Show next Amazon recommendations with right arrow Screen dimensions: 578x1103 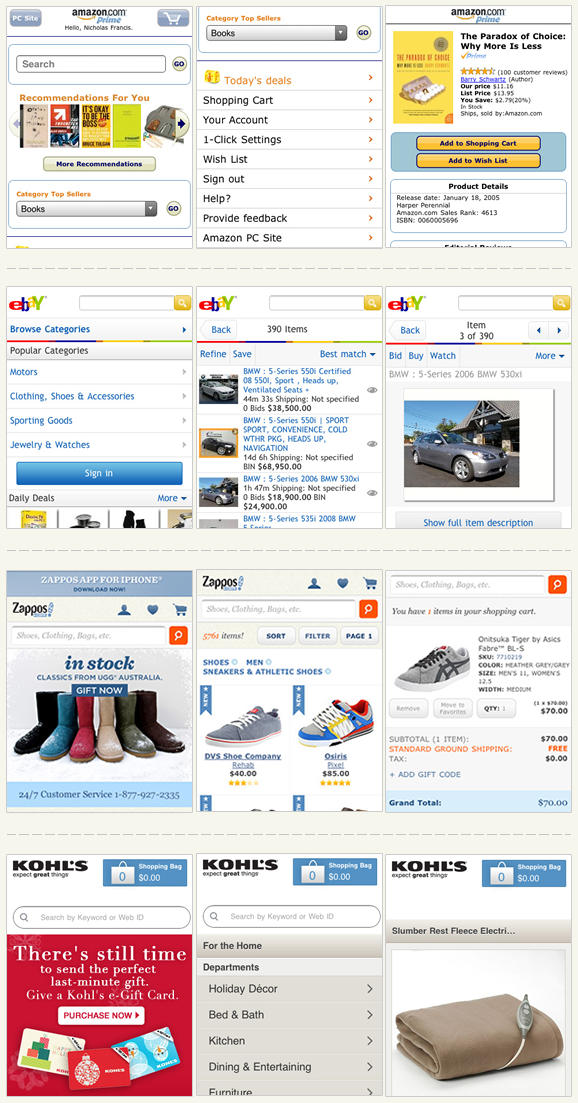[x=181, y=124]
